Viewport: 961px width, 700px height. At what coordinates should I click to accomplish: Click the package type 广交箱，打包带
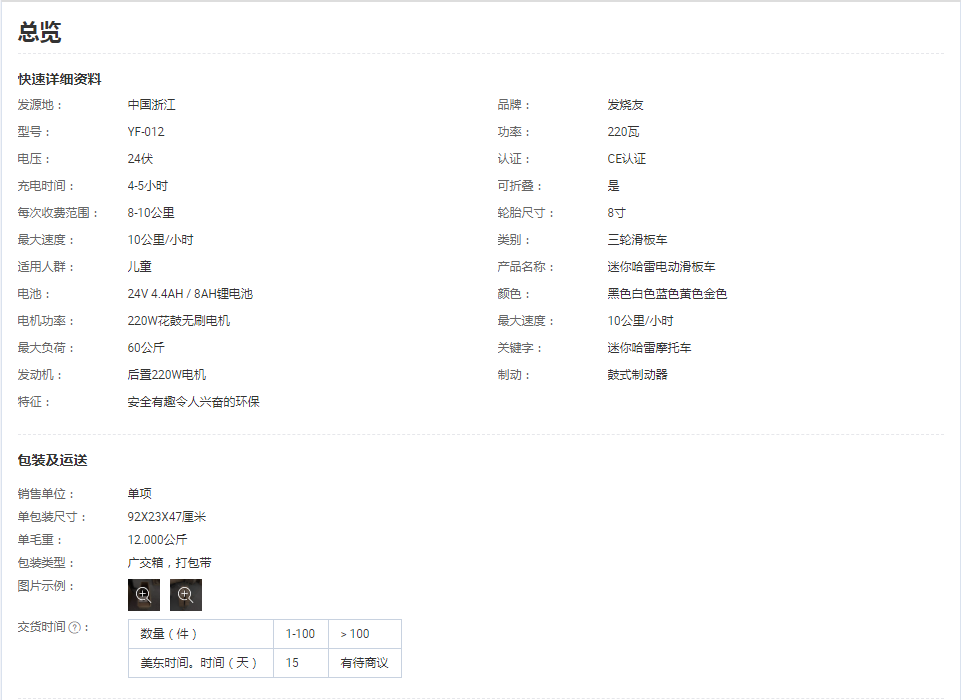click(170, 563)
